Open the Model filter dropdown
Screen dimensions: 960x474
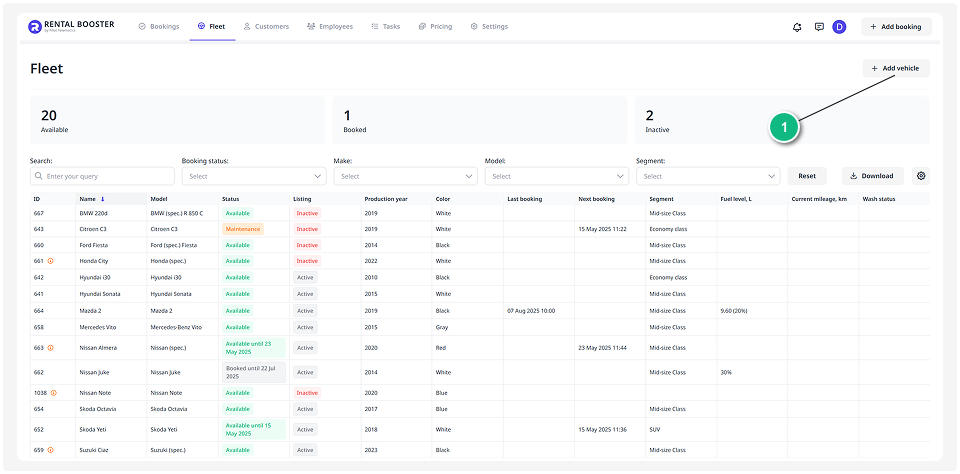click(x=556, y=176)
